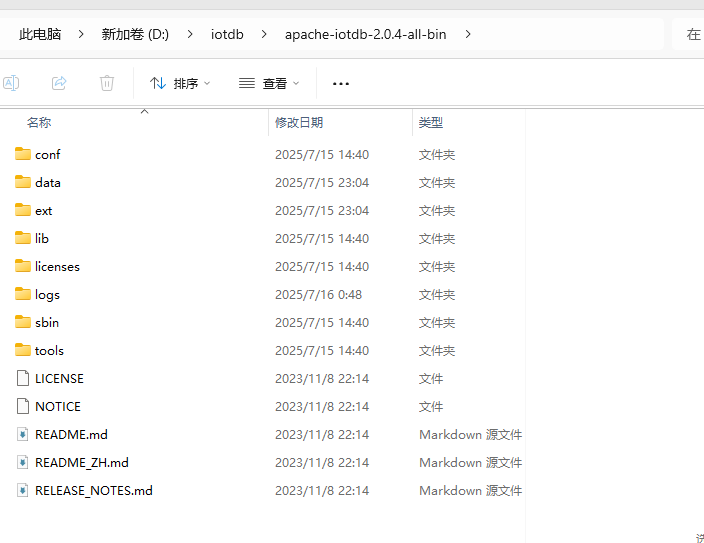Screen dimensions: 704x543
Task: Click the share icon in toolbar
Action: (59, 83)
